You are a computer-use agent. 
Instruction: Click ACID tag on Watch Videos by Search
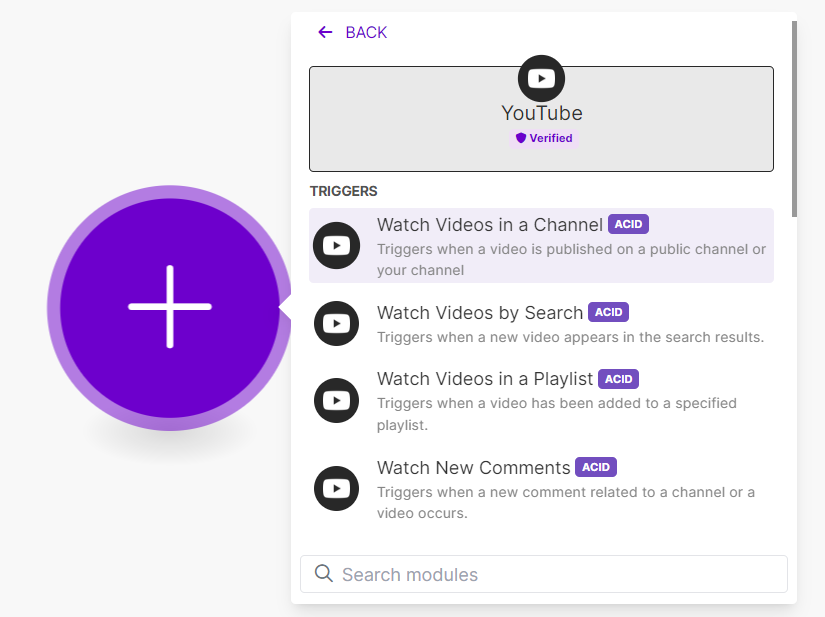(x=608, y=312)
